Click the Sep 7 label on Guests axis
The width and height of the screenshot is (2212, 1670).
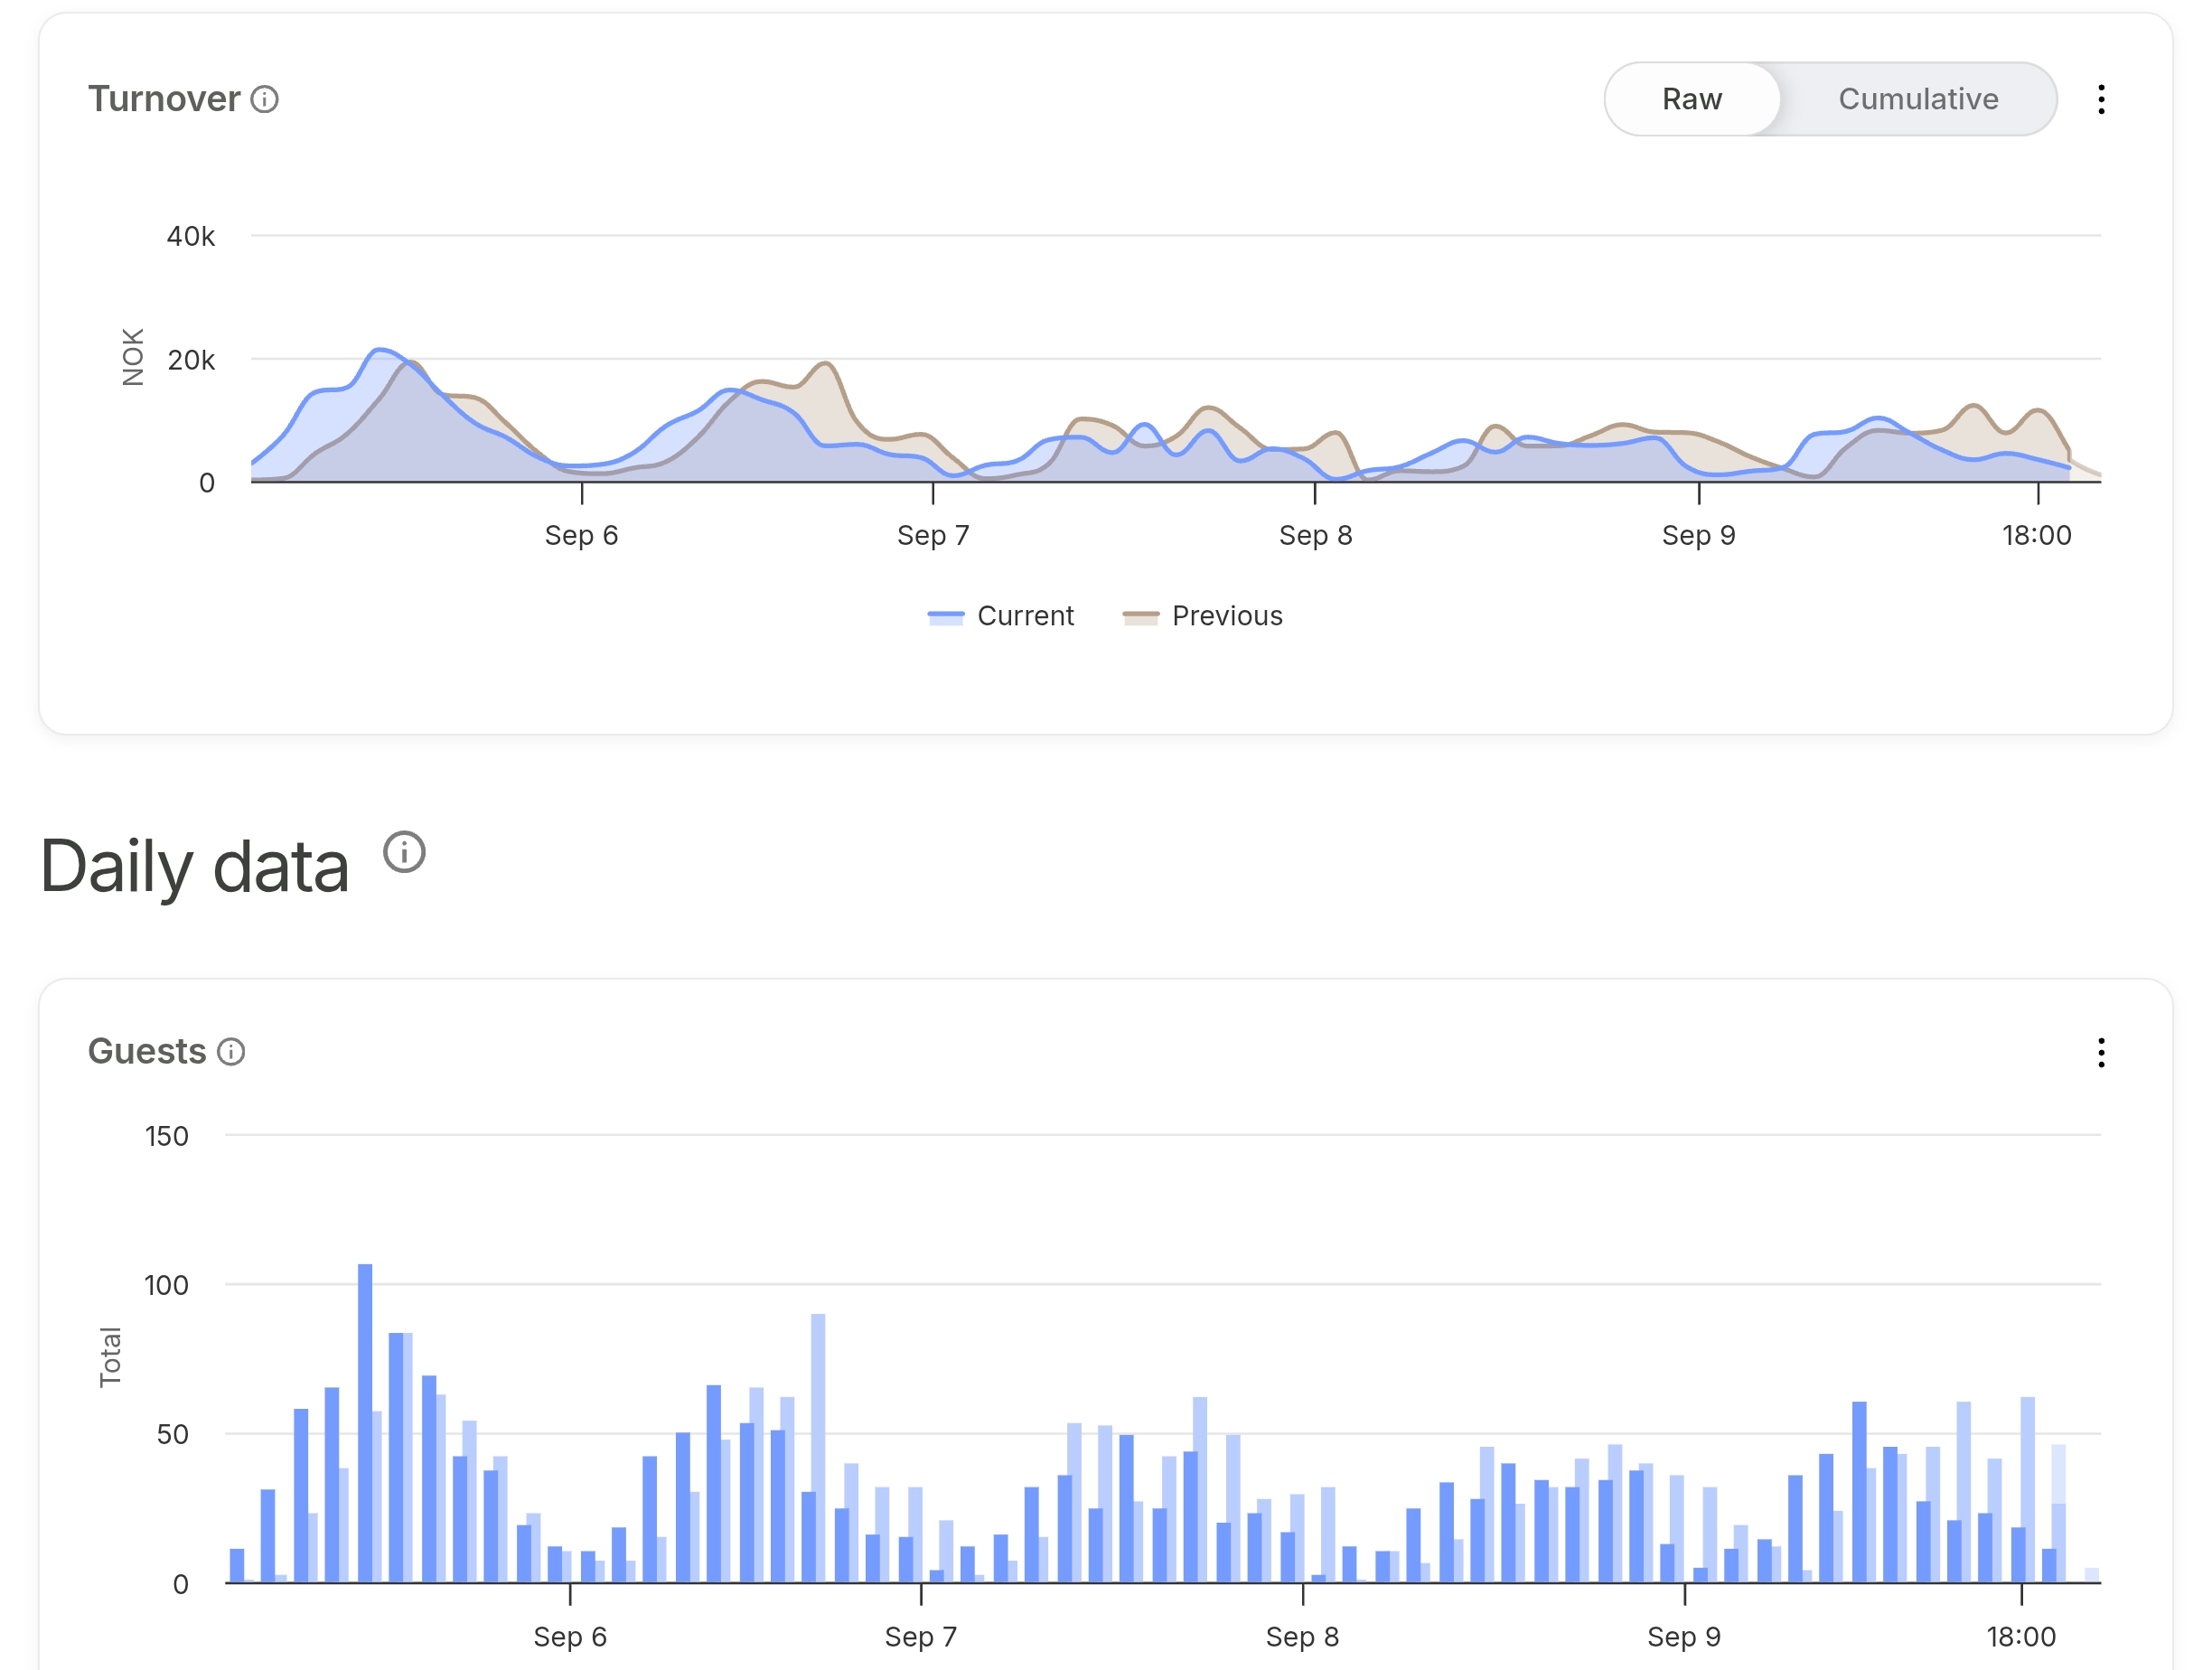(x=920, y=1637)
